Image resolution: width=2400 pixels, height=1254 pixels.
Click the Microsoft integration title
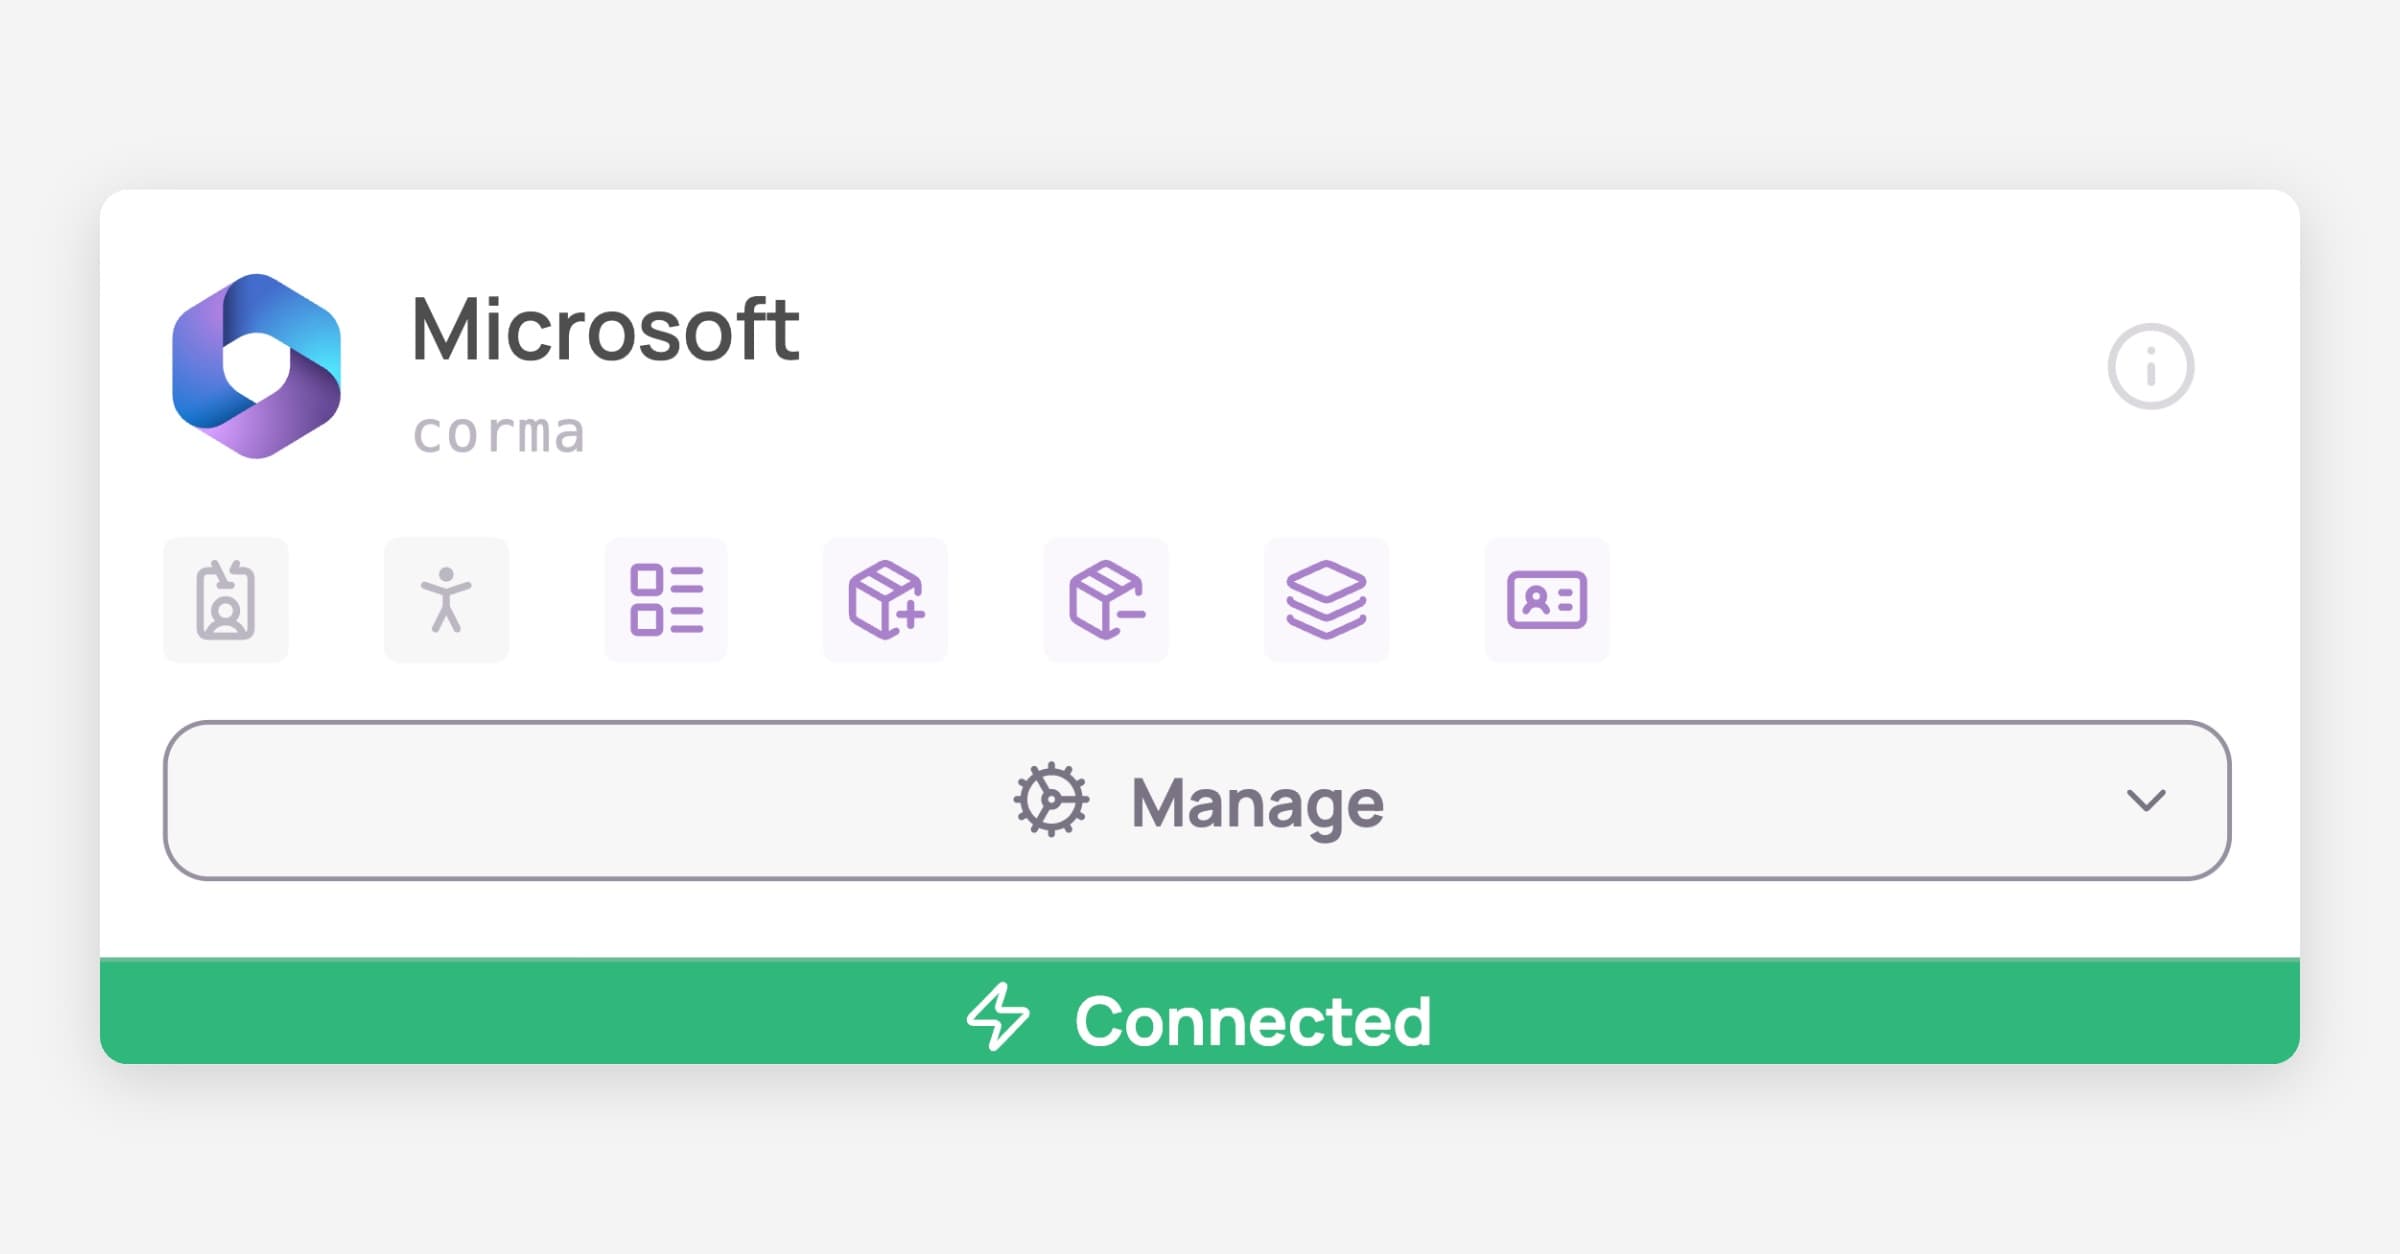pyautogui.click(x=605, y=330)
